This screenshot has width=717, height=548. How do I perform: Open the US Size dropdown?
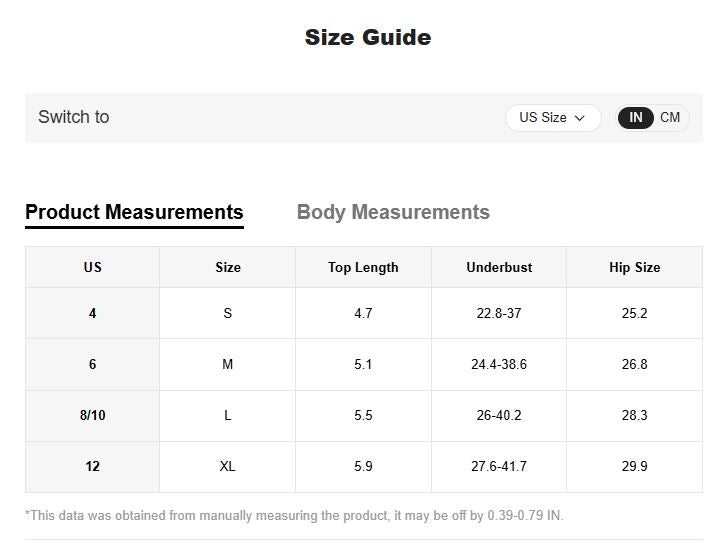553,118
